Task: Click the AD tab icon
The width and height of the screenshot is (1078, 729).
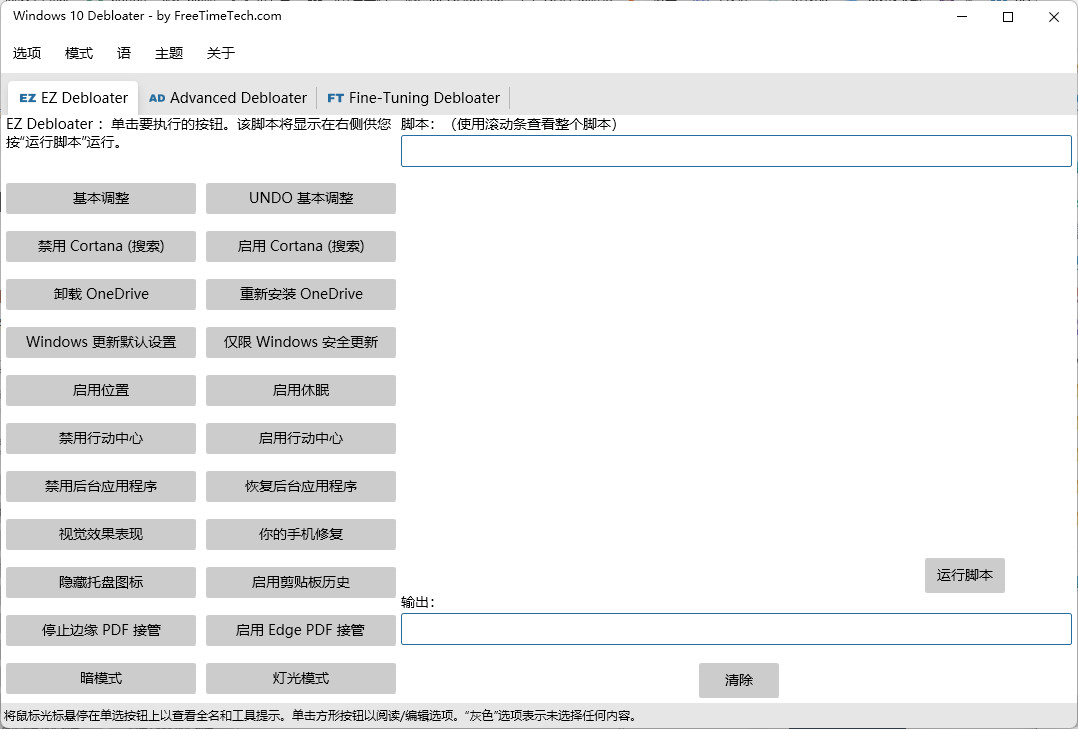Action: coord(157,98)
